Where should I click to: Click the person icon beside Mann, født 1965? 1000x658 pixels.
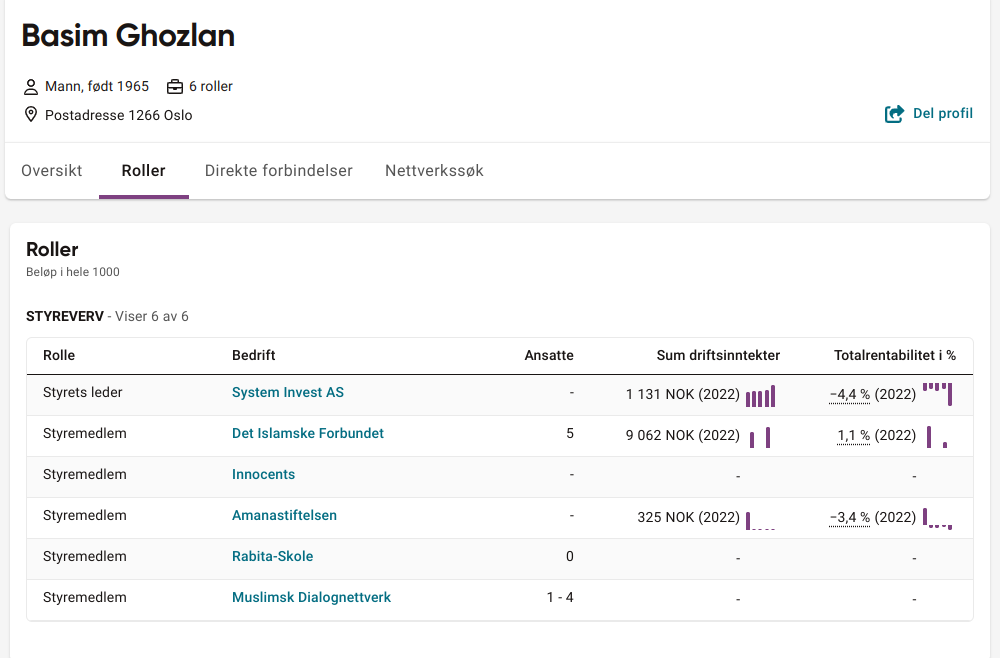pyautogui.click(x=31, y=87)
